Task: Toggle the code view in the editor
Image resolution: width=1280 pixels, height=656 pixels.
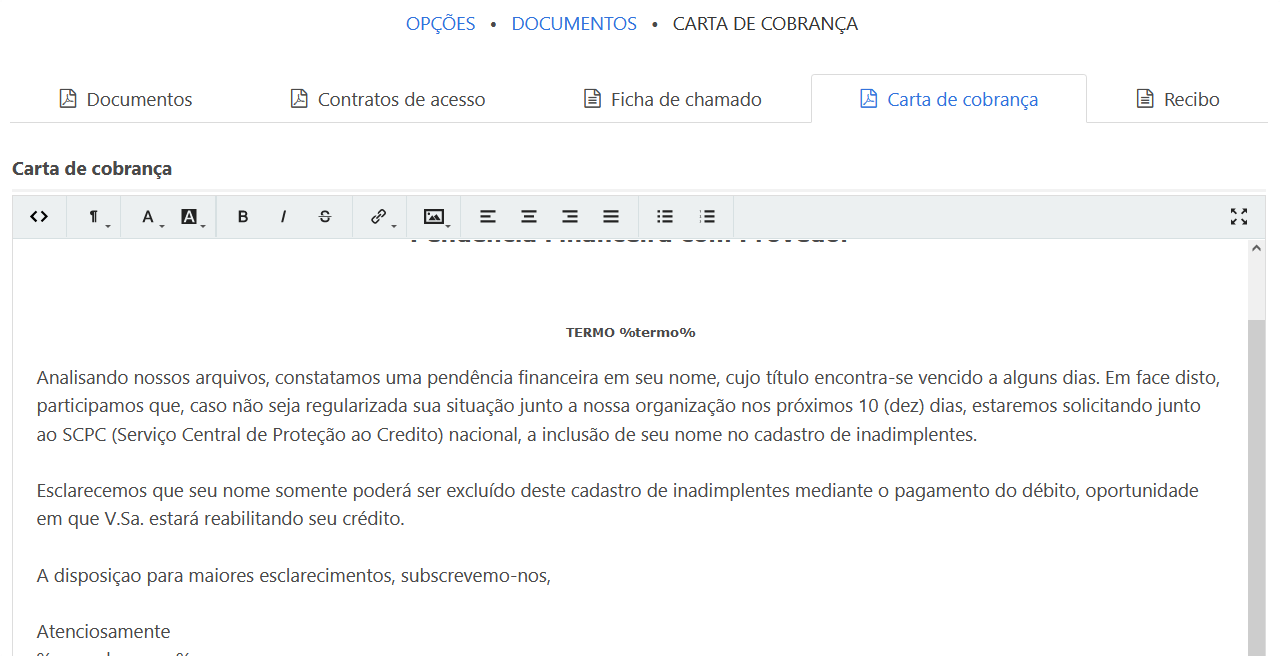Action: coord(39,217)
